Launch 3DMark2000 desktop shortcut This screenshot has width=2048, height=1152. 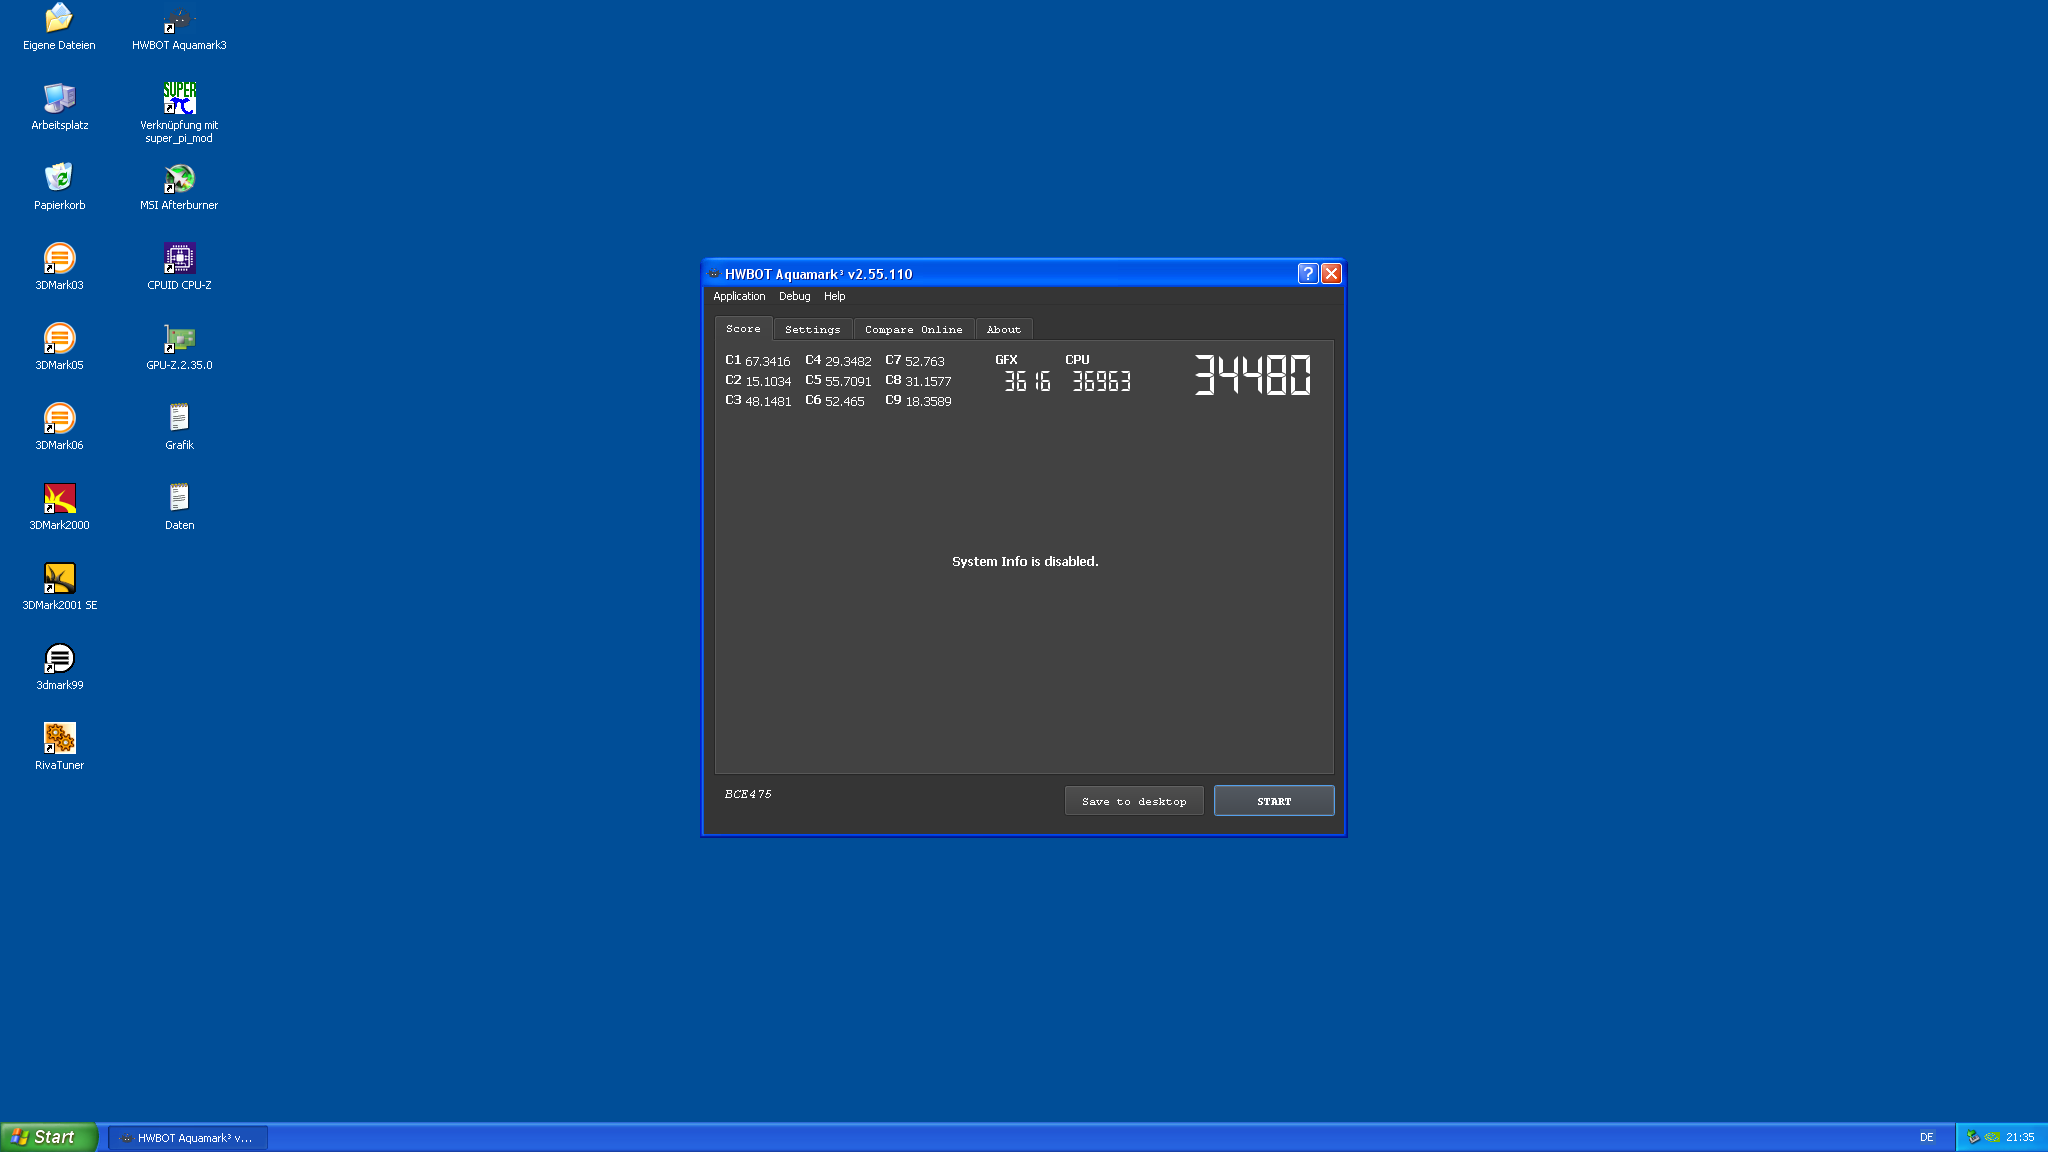click(x=59, y=507)
